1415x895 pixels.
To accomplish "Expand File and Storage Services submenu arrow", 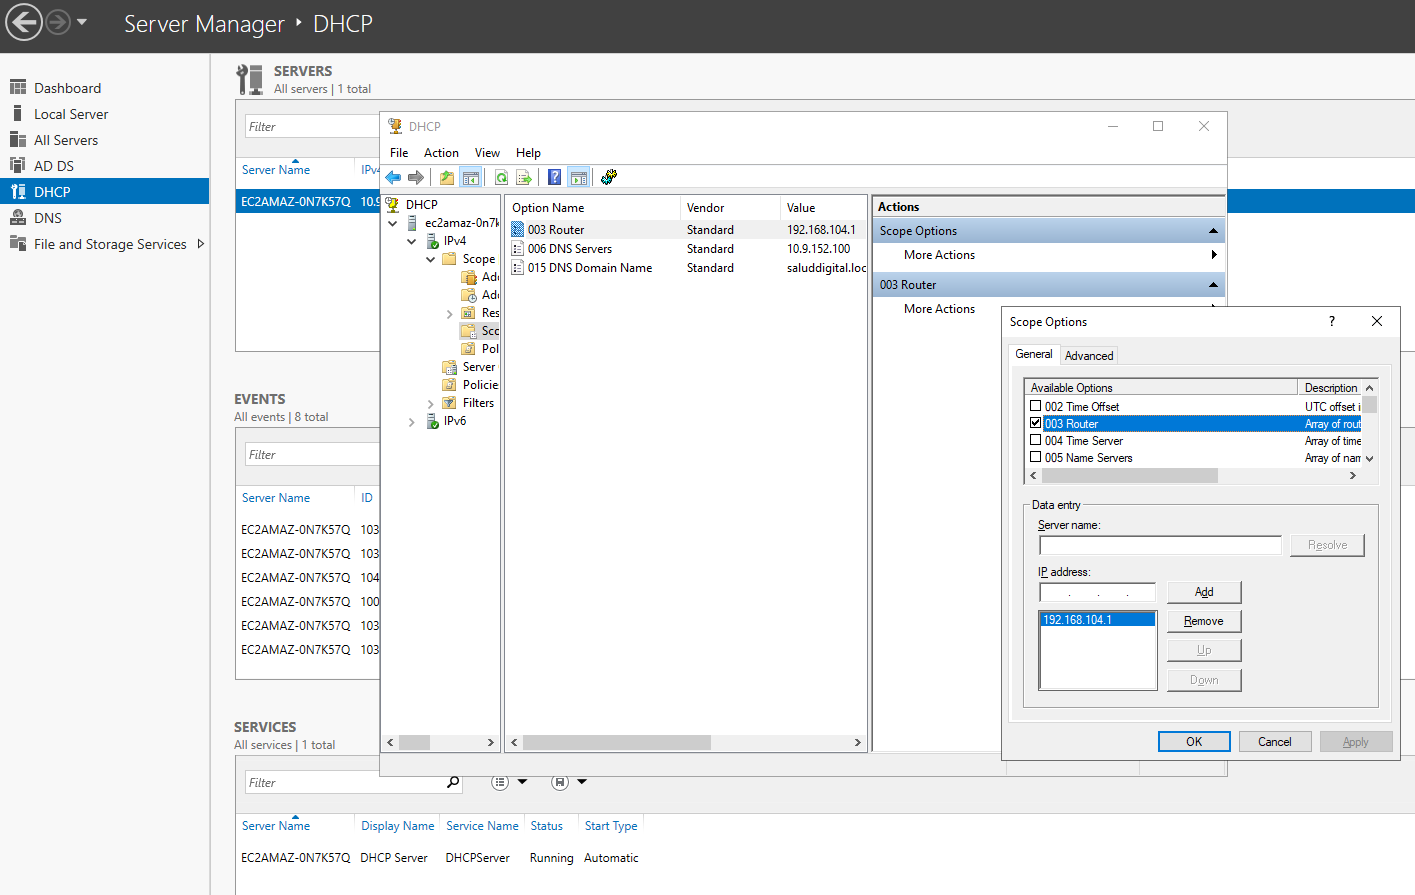I will click(x=201, y=244).
